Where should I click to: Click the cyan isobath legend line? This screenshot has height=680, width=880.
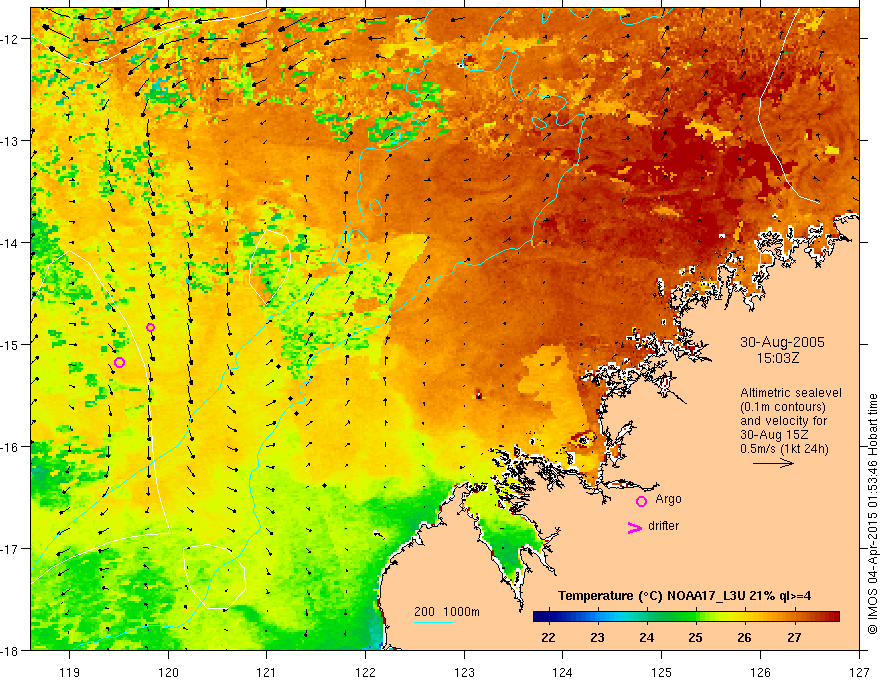click(434, 622)
